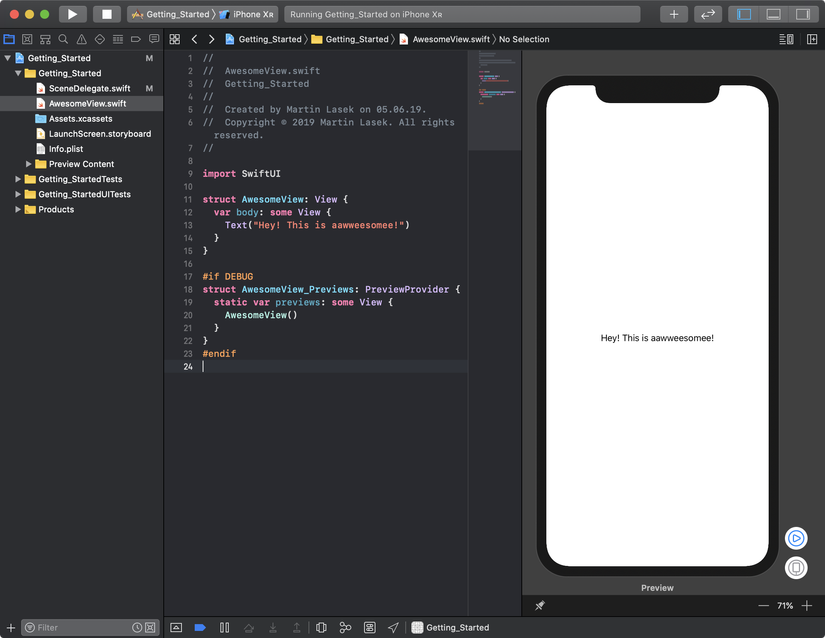The image size is (825, 638).
Task: Click the preview on device button
Action: 796,568
